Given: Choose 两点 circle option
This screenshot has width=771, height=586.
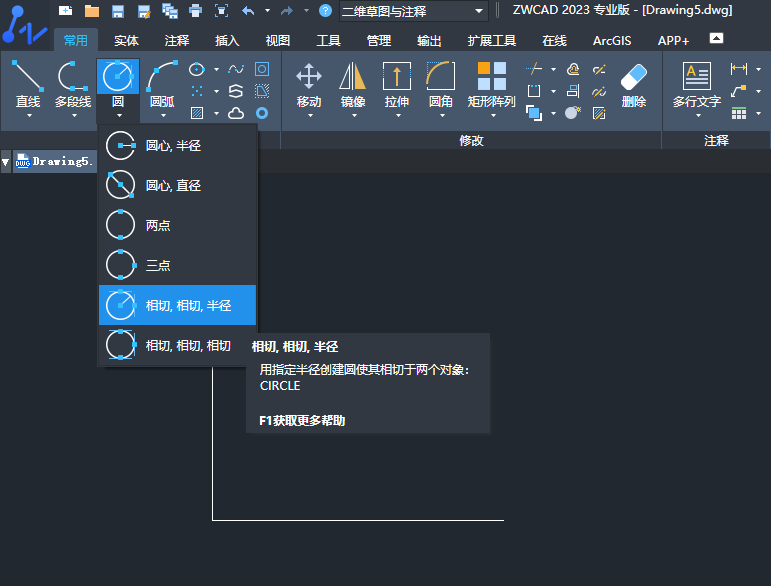Looking at the screenshot, I should click(178, 225).
